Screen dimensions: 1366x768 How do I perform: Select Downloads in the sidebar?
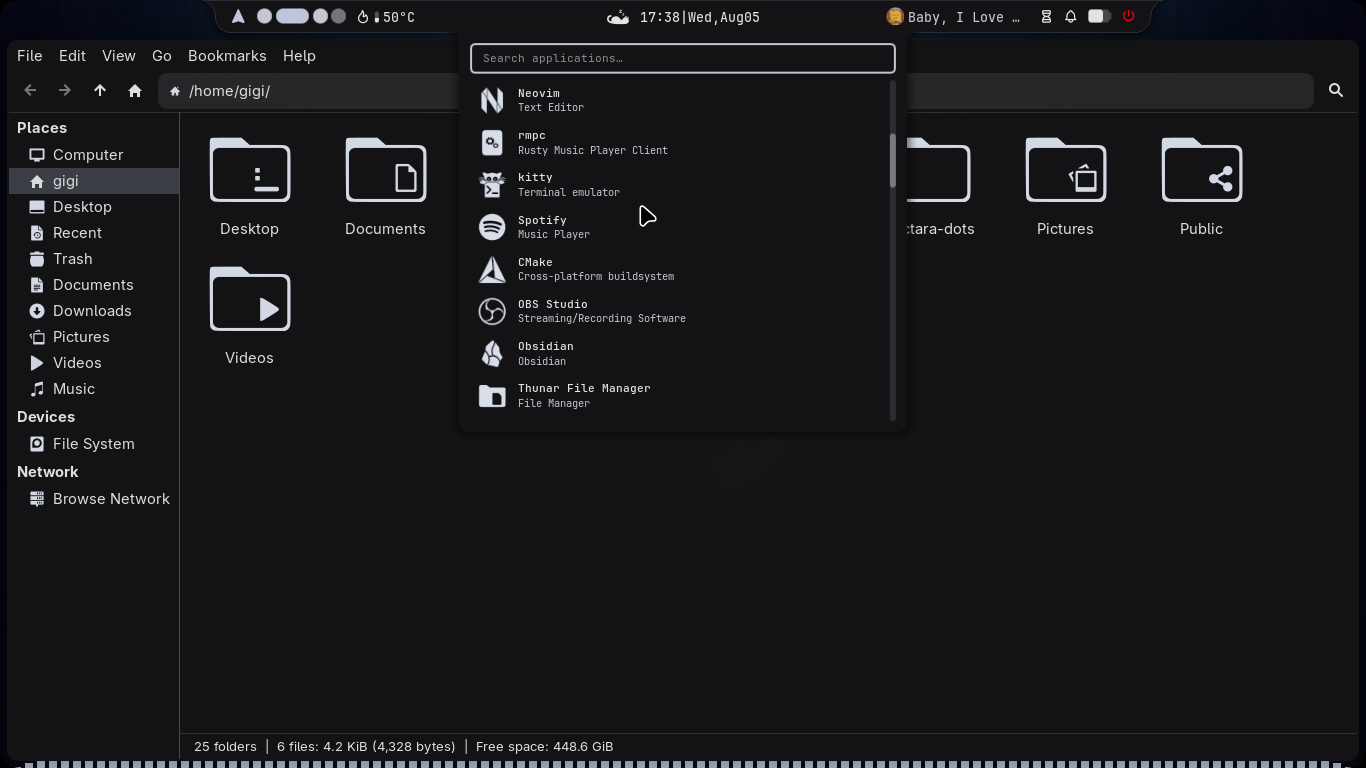point(94,311)
